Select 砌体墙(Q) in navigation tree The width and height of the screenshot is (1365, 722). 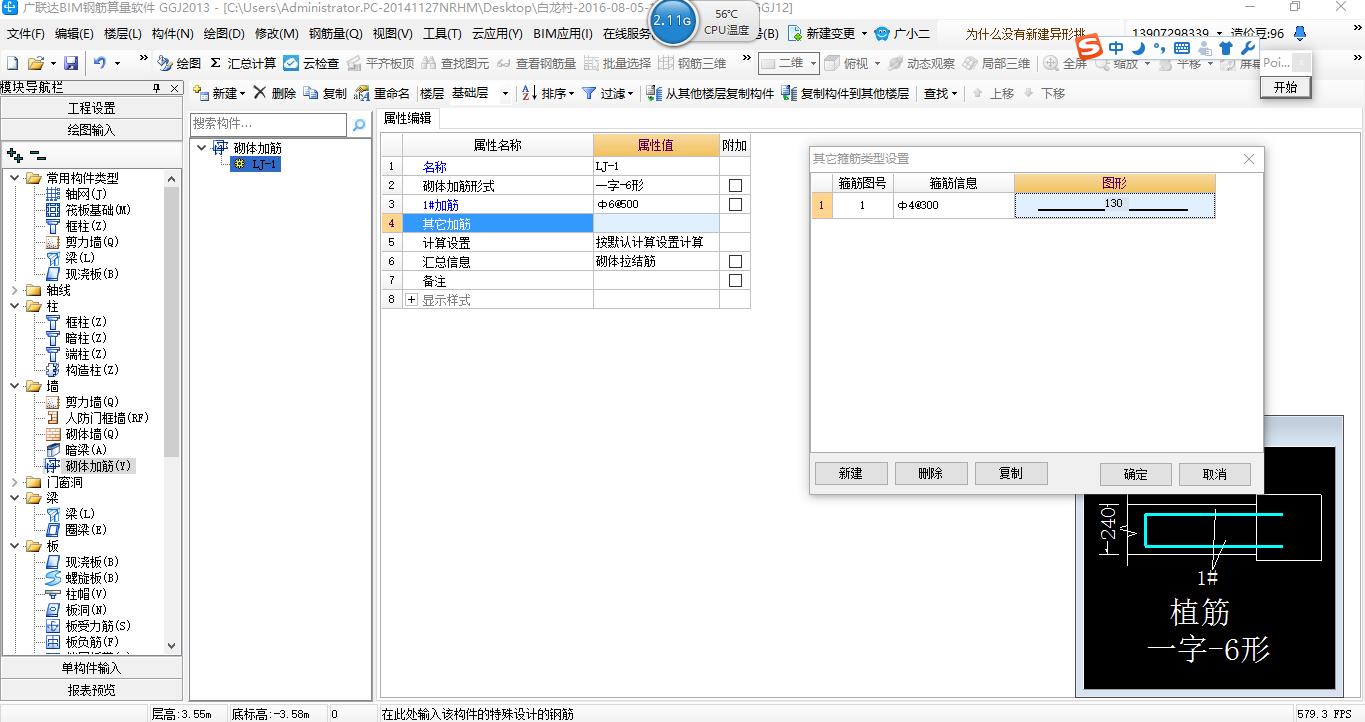(82, 434)
